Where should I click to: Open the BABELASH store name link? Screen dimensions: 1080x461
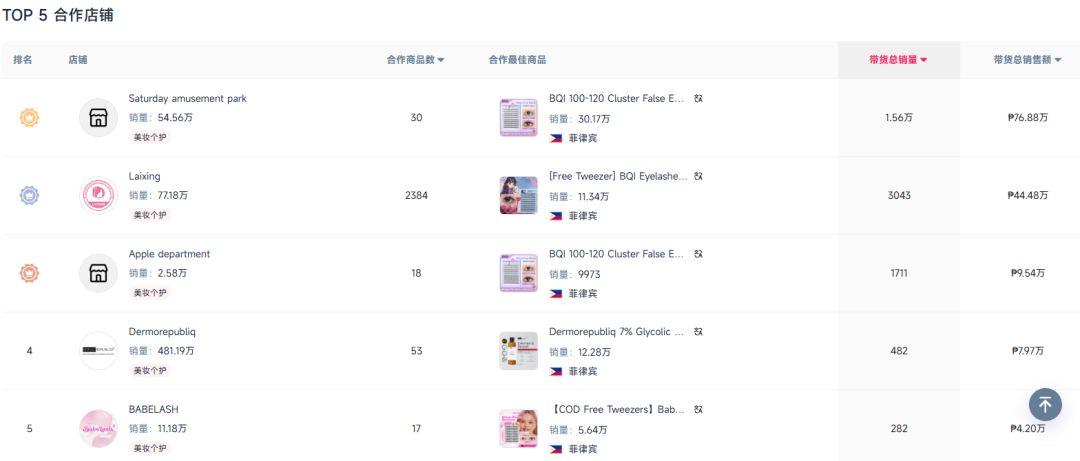154,409
